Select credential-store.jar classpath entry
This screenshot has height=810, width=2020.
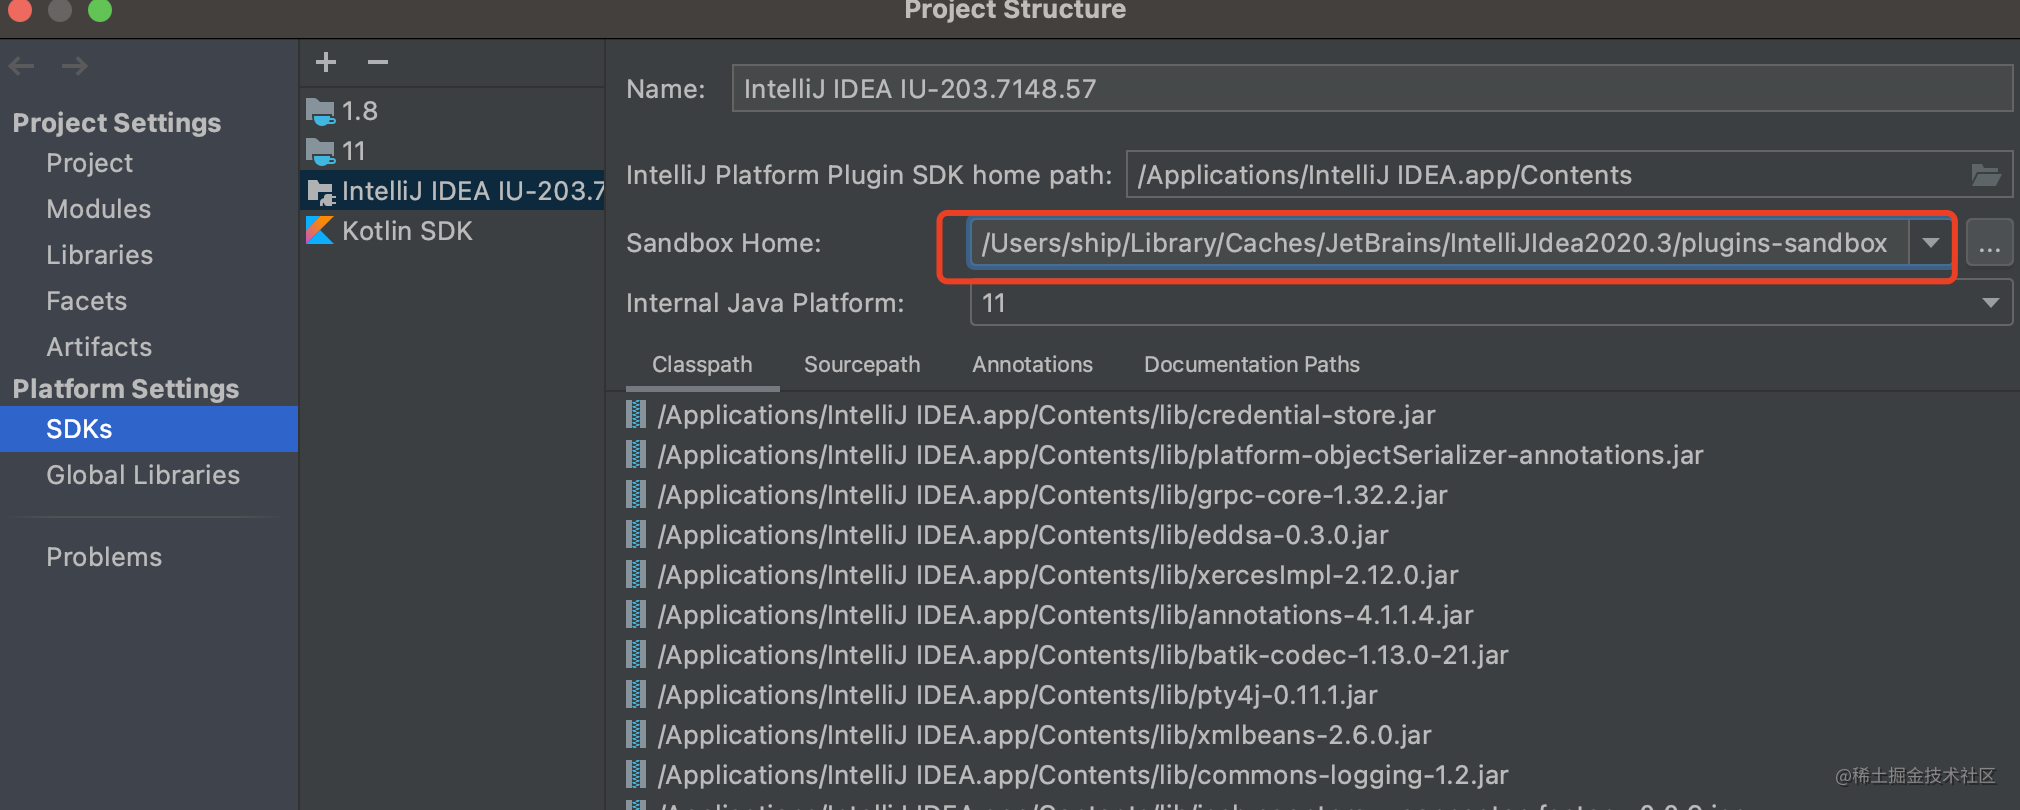coord(1046,415)
